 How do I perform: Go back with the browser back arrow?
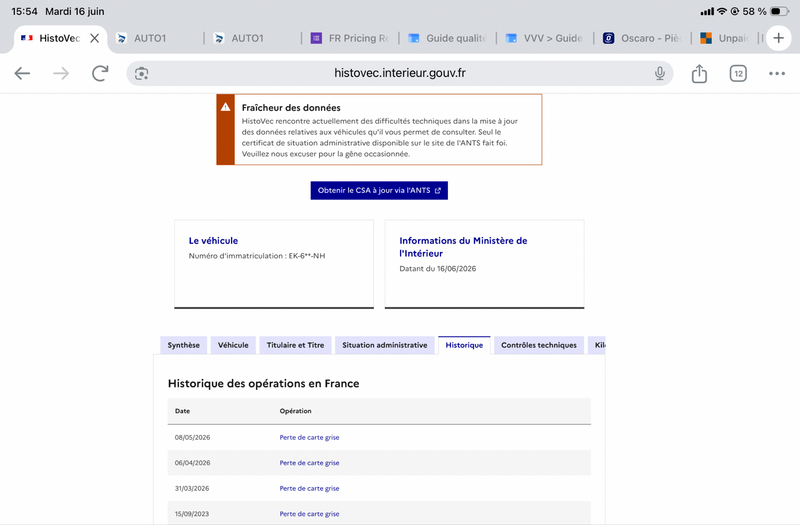click(x=22, y=73)
